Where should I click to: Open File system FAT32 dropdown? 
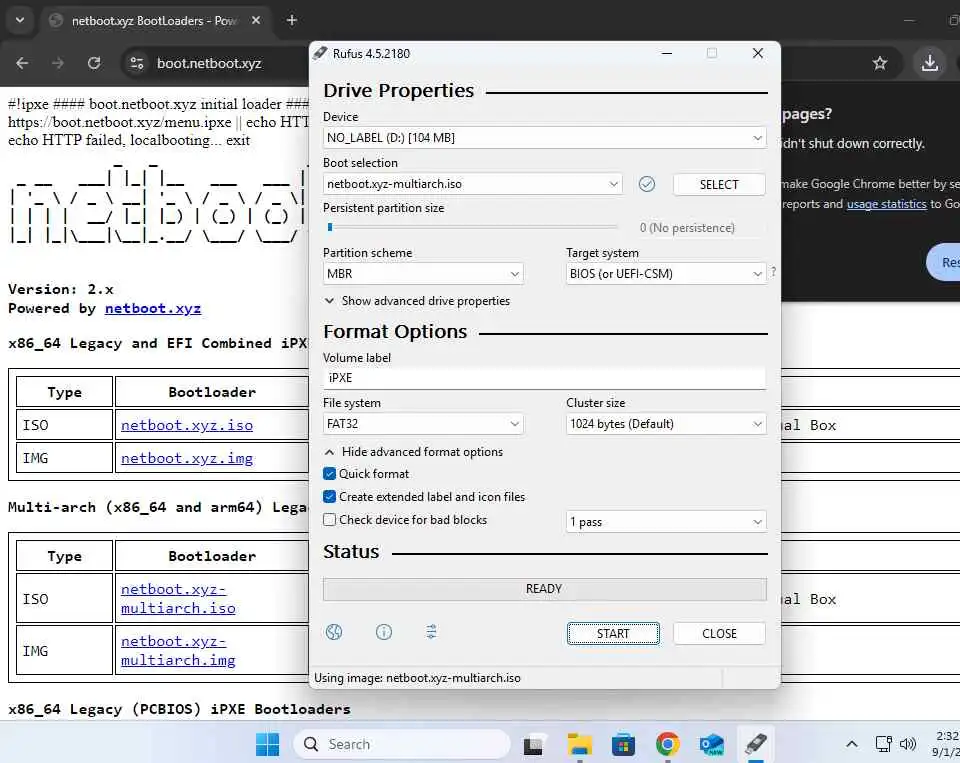coord(423,424)
